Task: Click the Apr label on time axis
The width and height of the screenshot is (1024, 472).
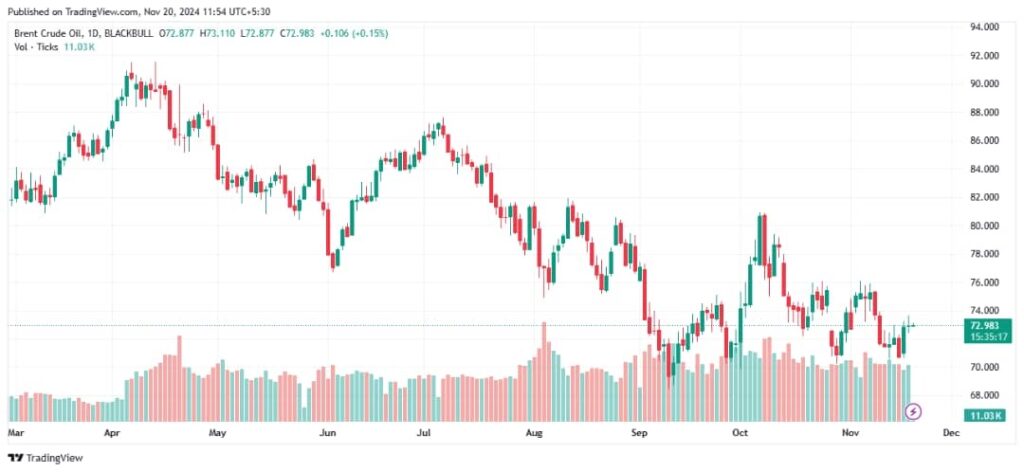Action: (x=113, y=434)
